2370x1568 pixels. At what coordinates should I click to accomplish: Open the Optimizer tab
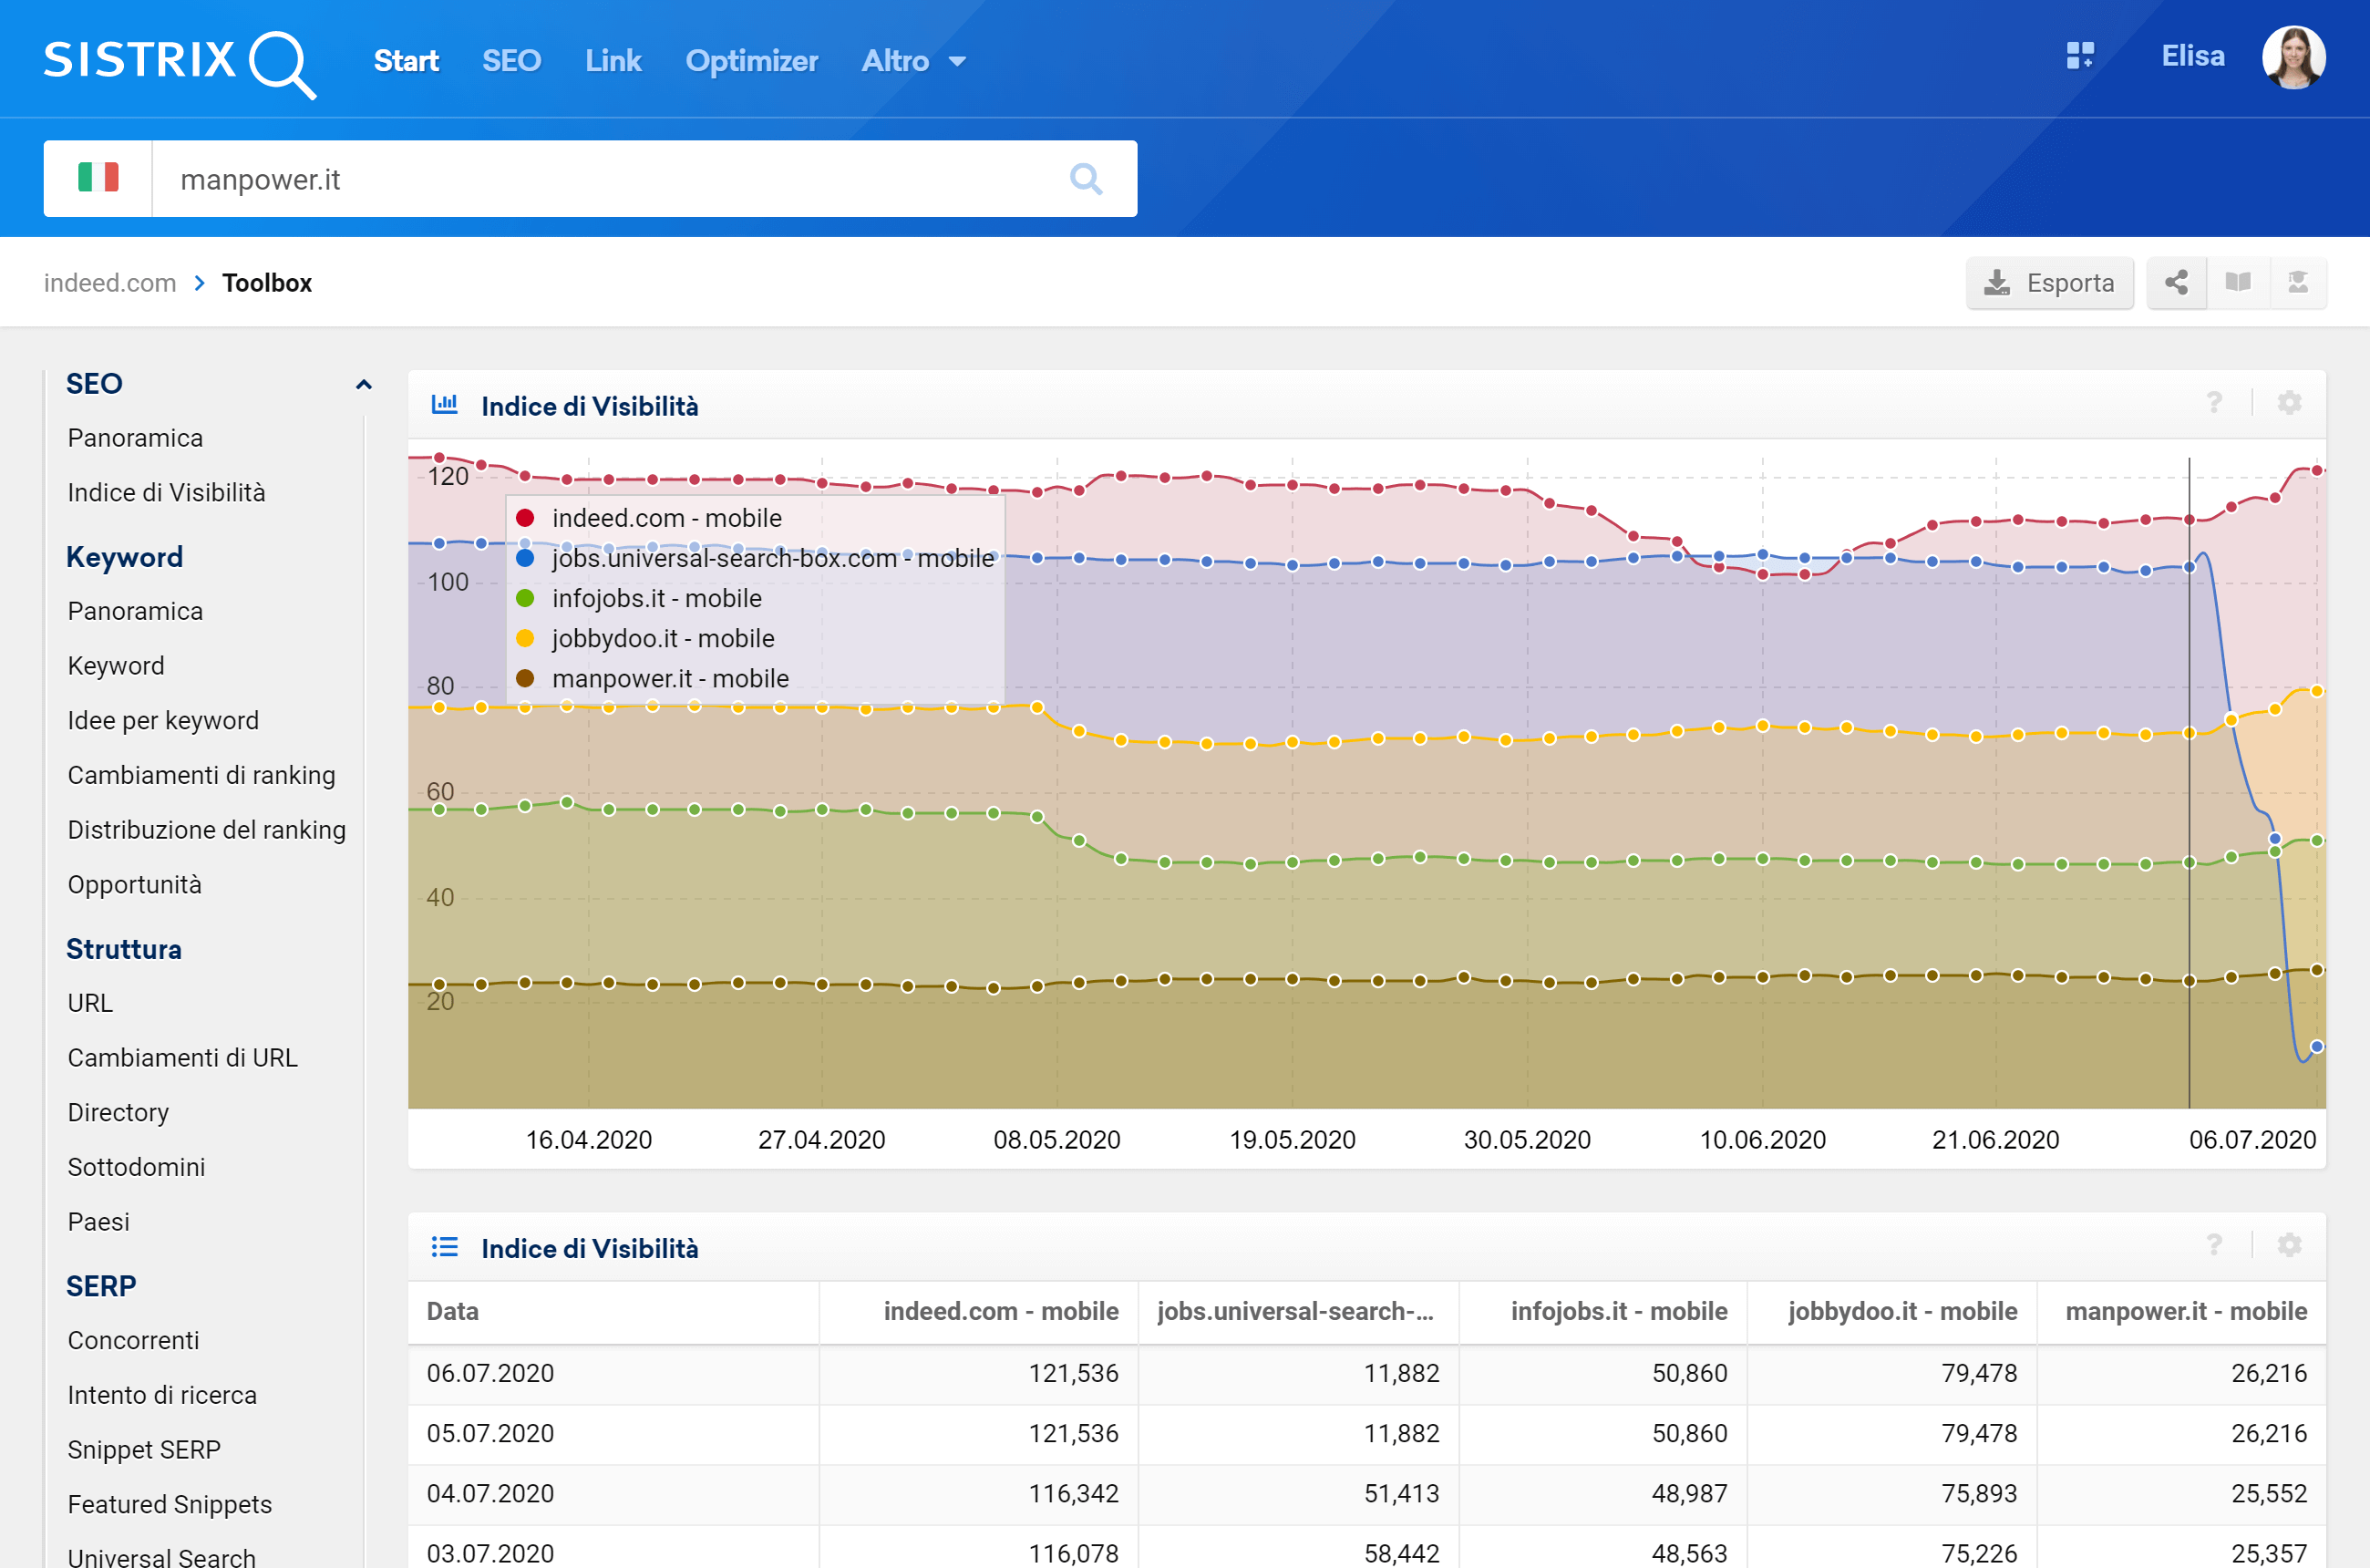(x=751, y=61)
